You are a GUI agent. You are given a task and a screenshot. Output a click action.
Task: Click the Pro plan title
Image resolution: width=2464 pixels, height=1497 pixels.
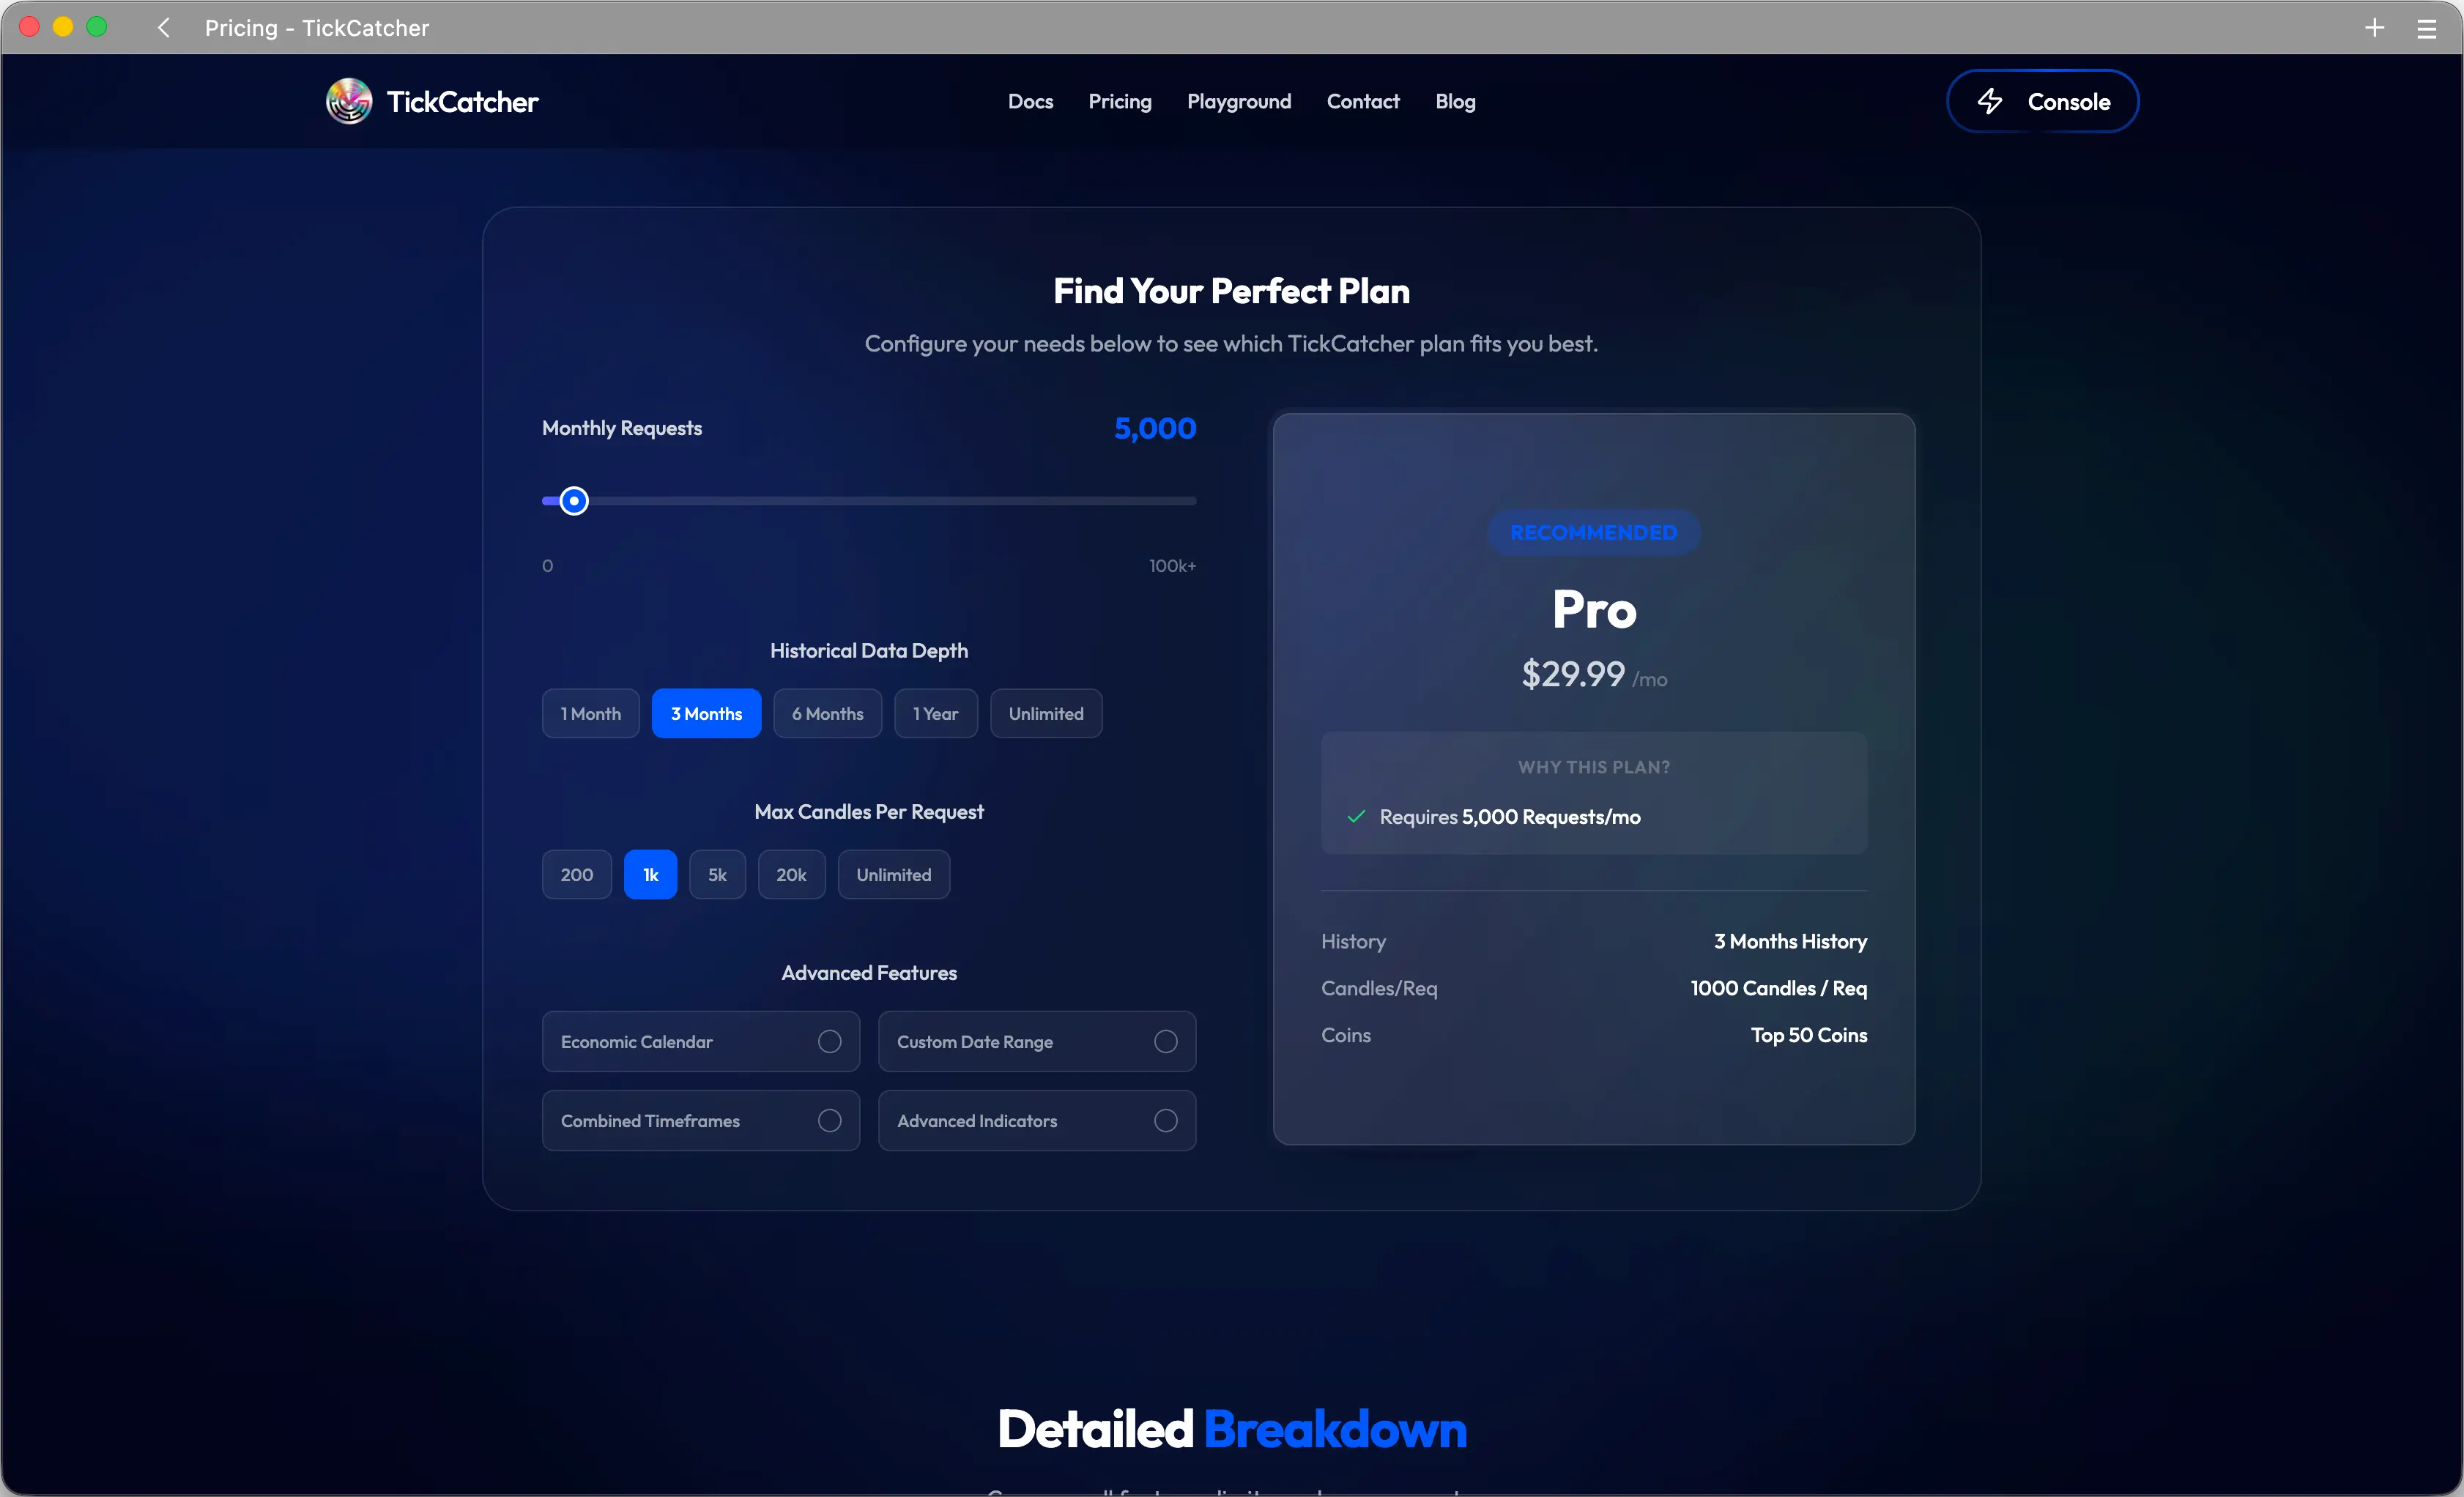(x=1594, y=609)
